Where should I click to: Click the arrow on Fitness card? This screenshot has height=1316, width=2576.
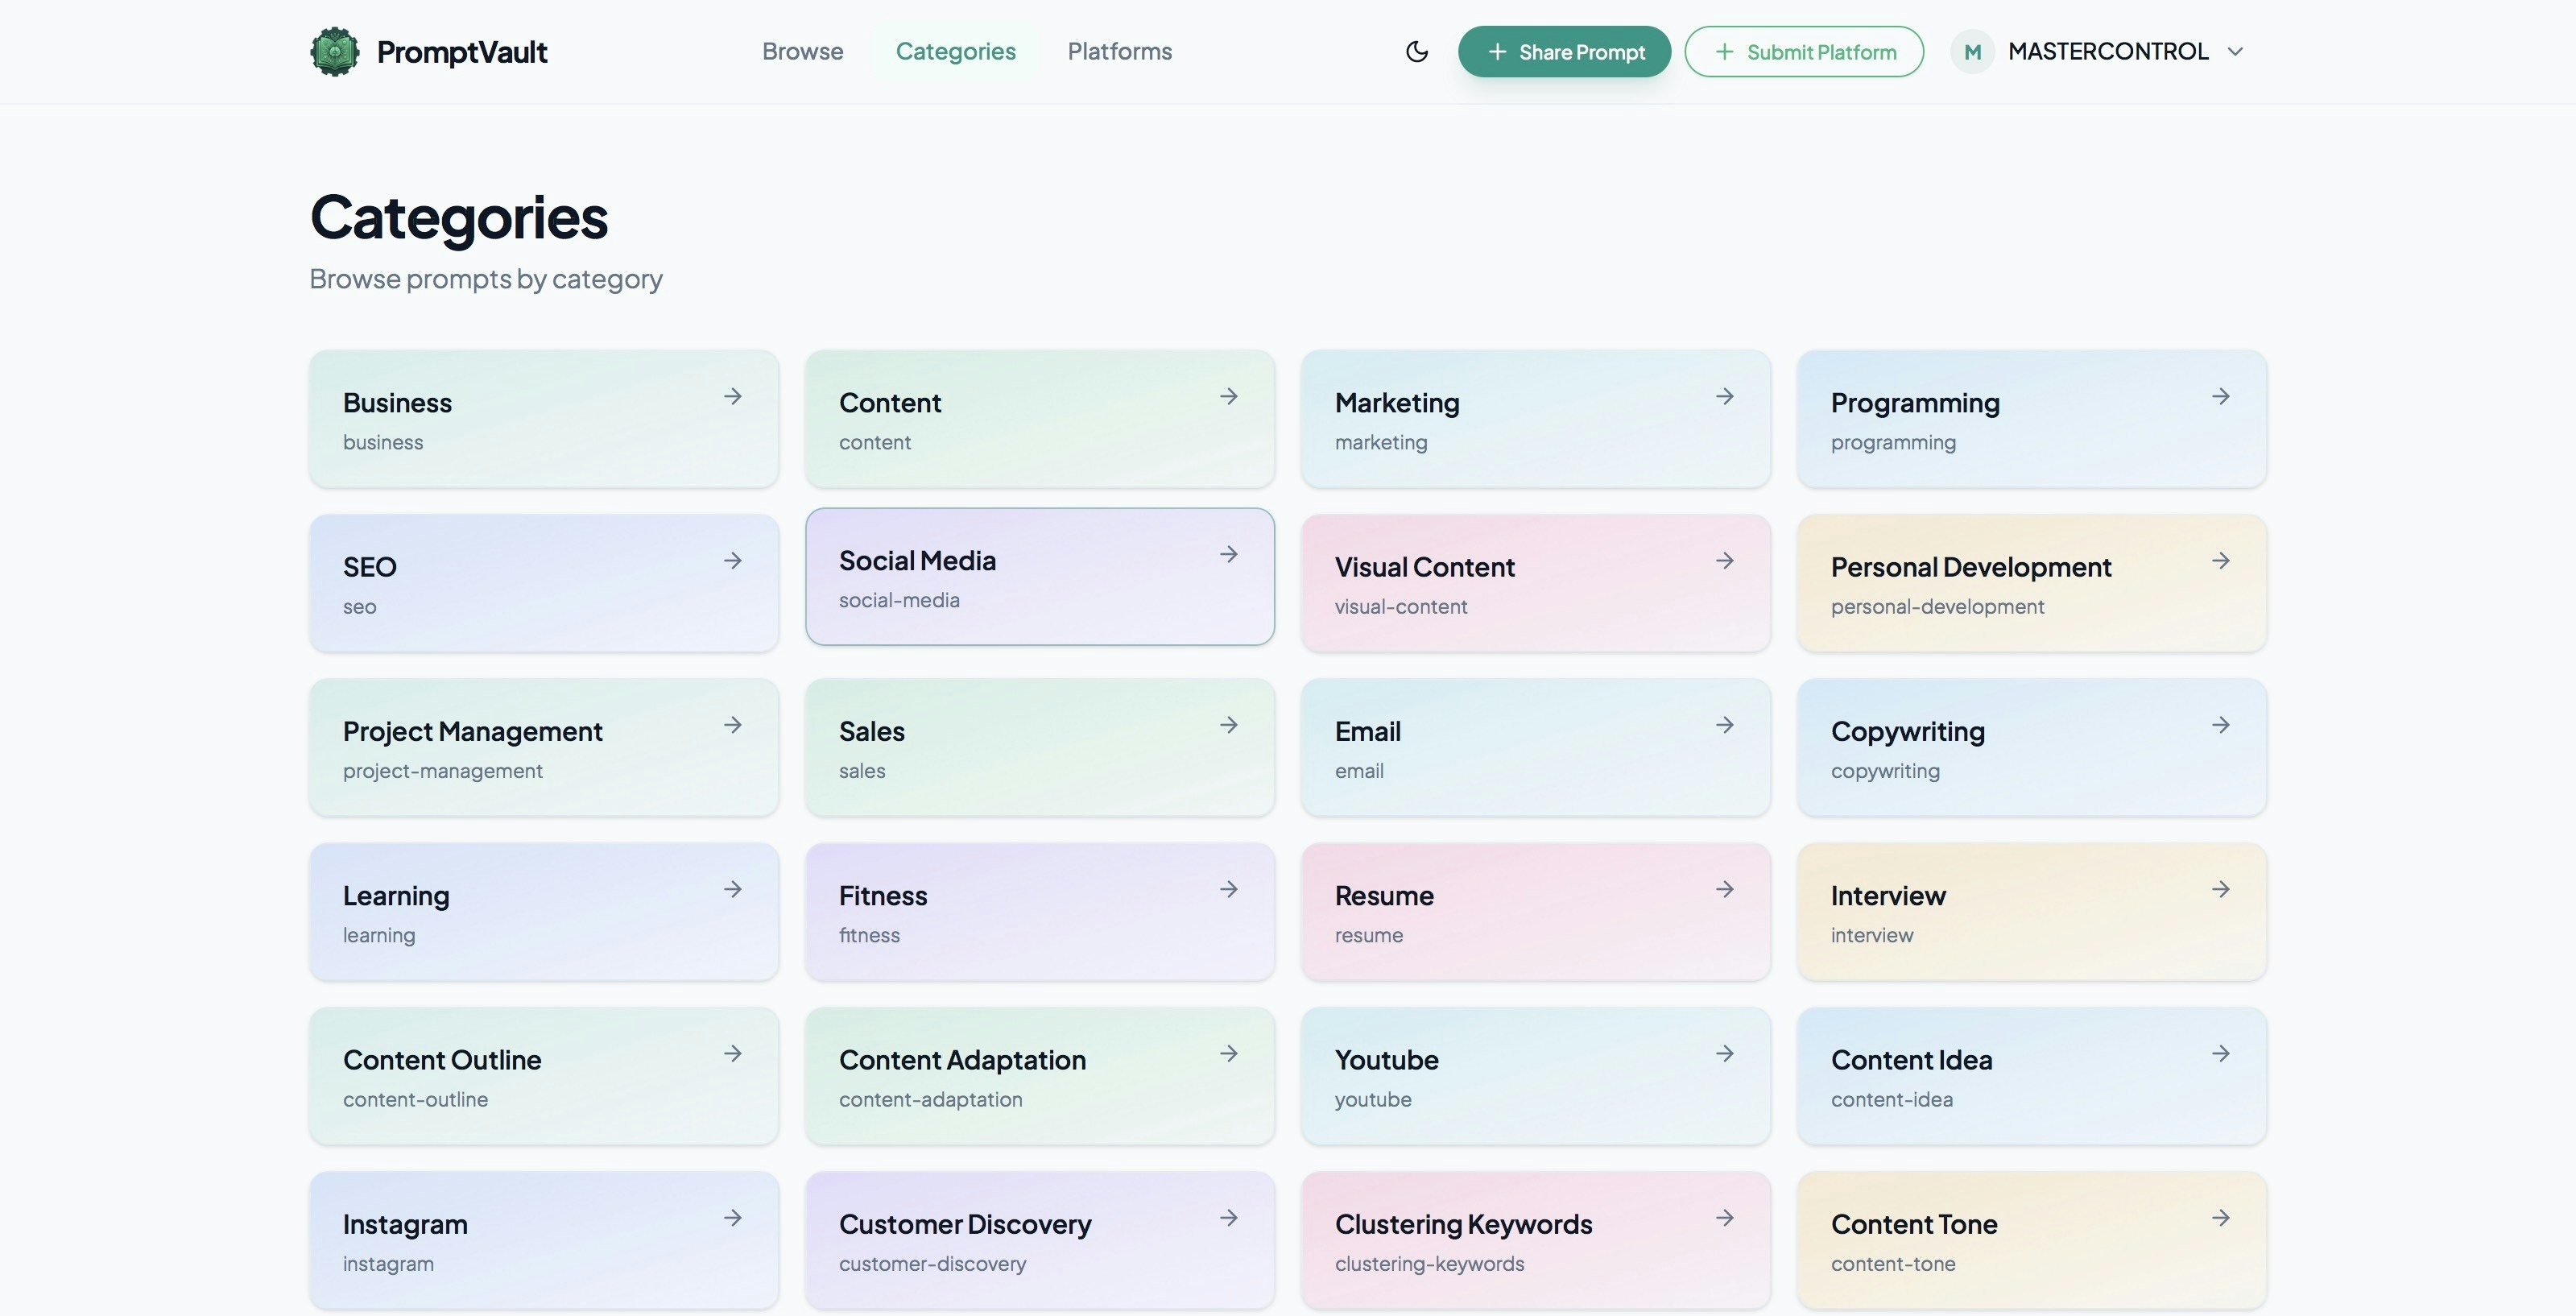click(1228, 889)
